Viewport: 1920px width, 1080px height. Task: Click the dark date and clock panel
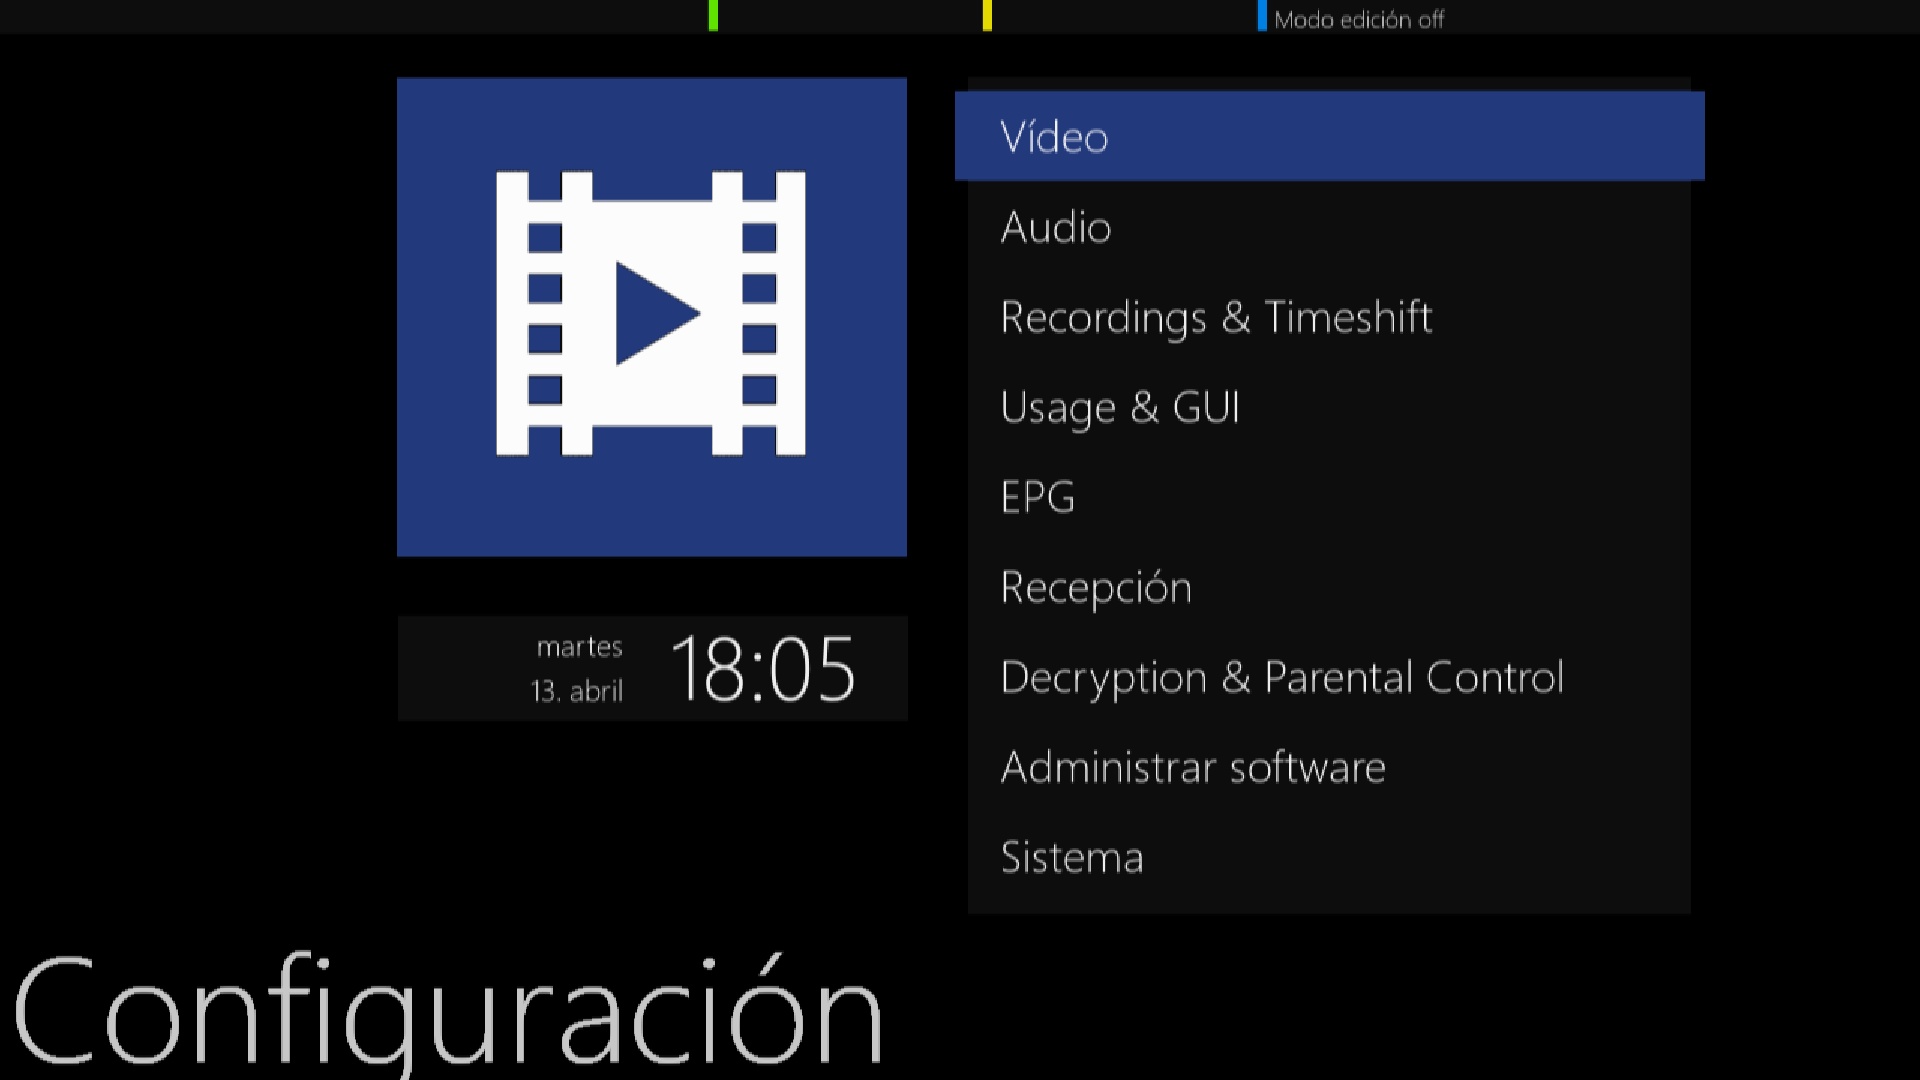point(652,668)
